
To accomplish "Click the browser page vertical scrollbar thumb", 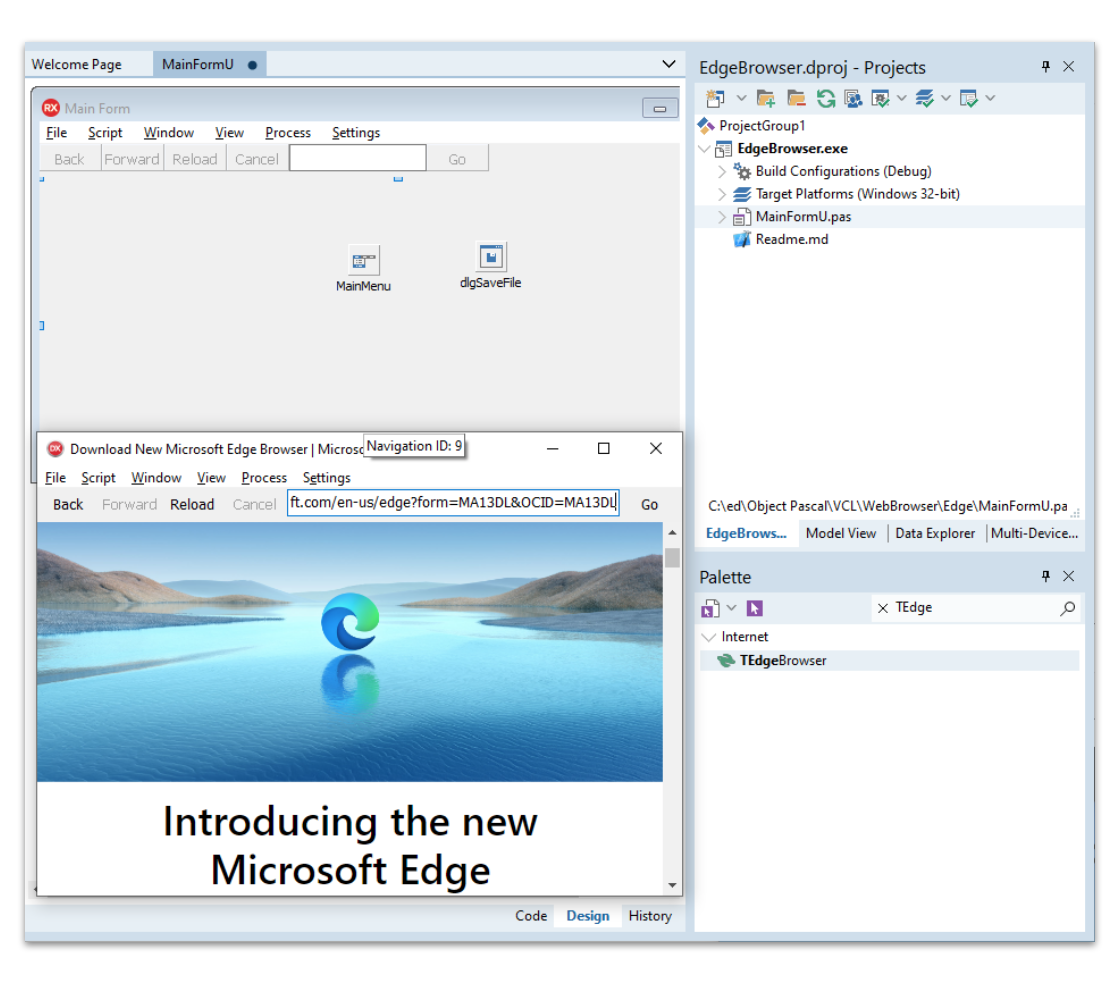I will pos(672,557).
